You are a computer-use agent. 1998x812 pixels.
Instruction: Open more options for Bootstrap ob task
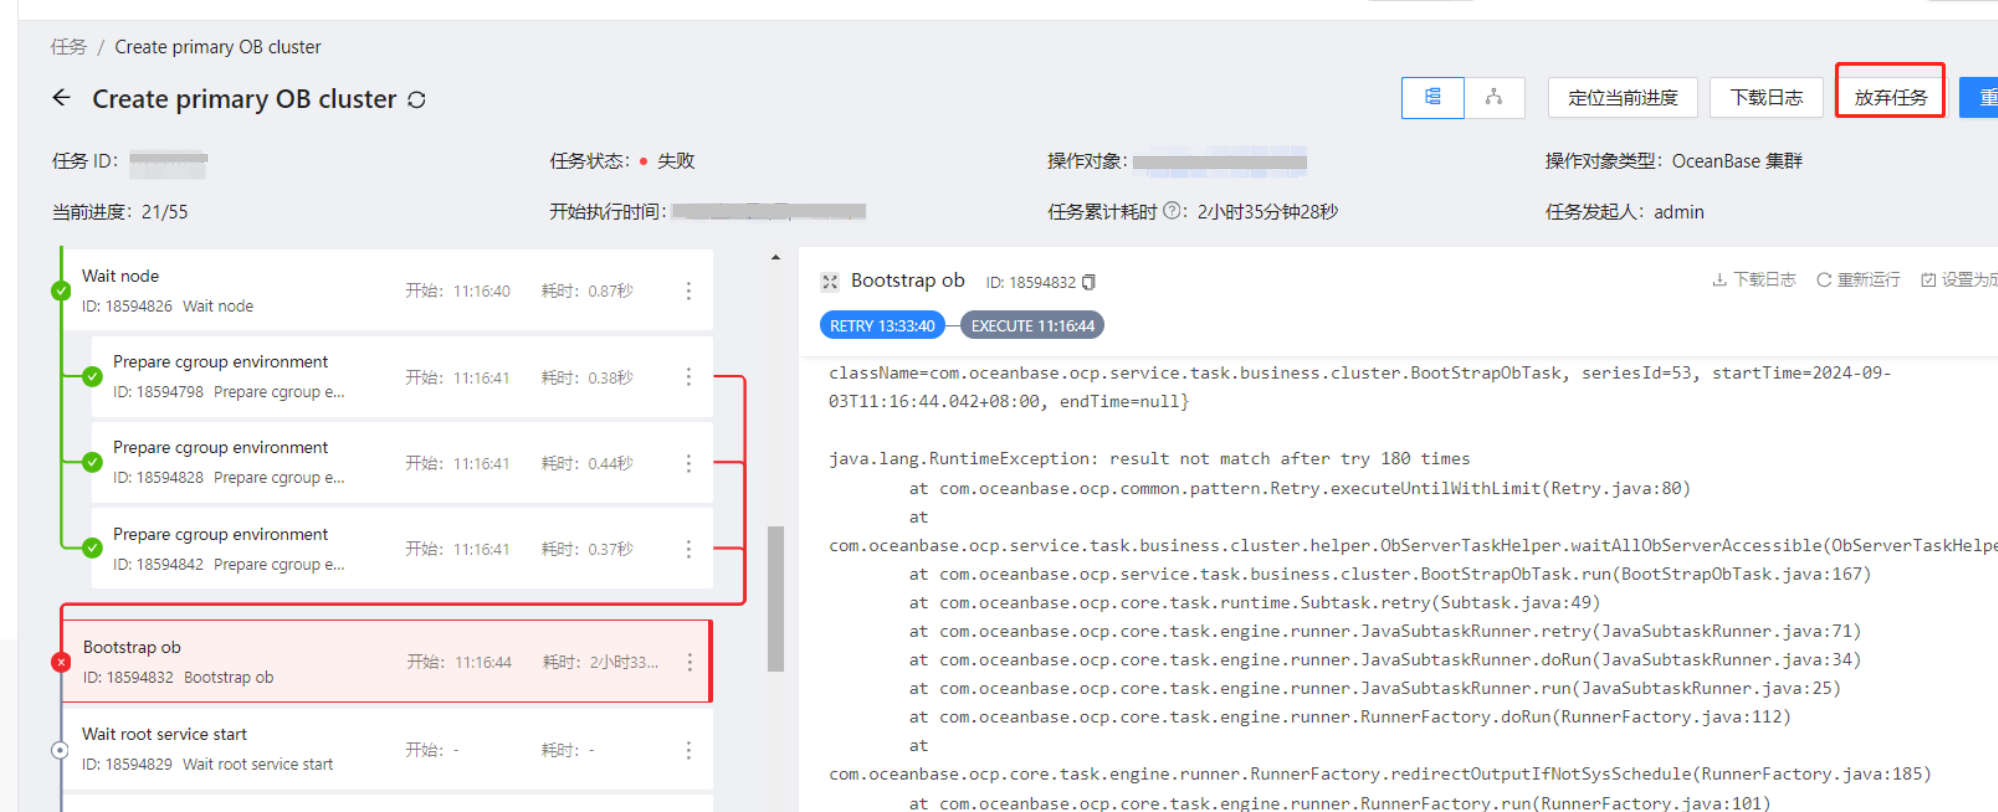(x=690, y=662)
